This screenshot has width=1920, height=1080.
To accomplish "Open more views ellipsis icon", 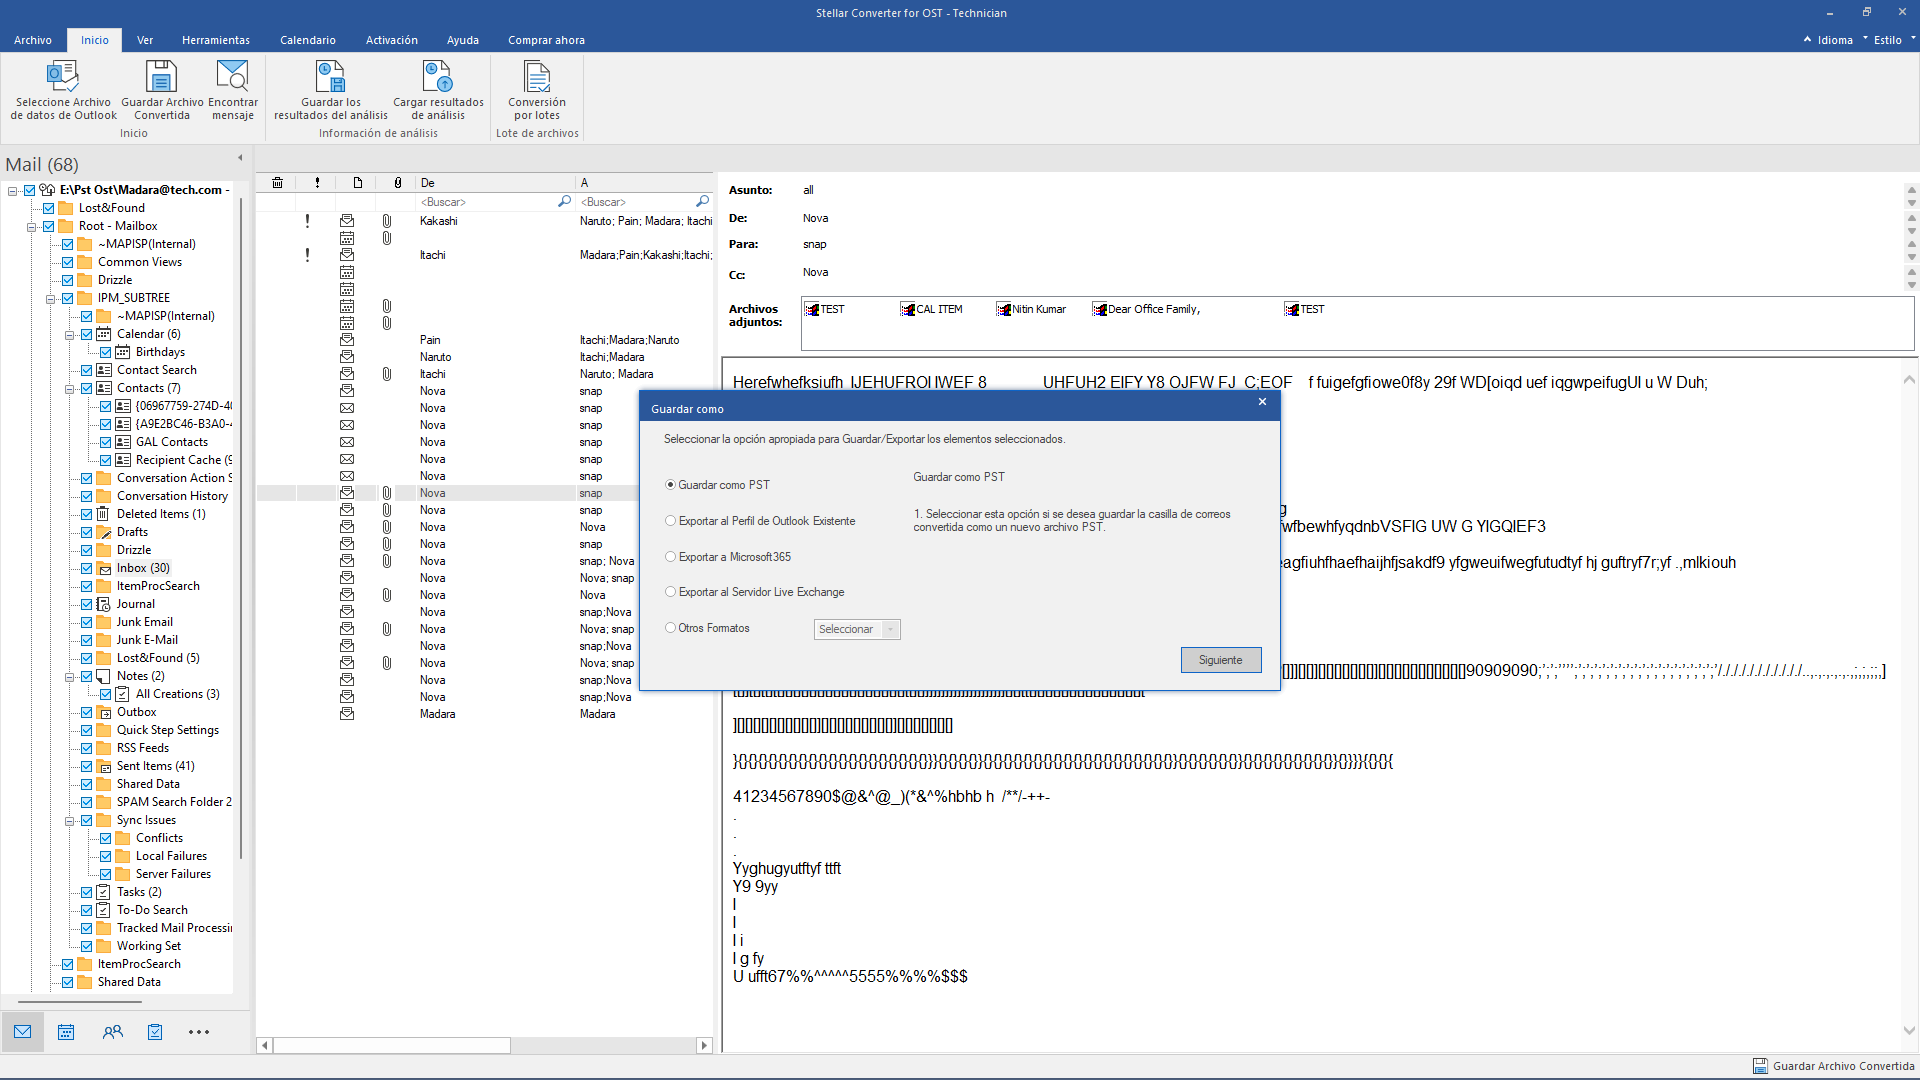I will 199,1031.
